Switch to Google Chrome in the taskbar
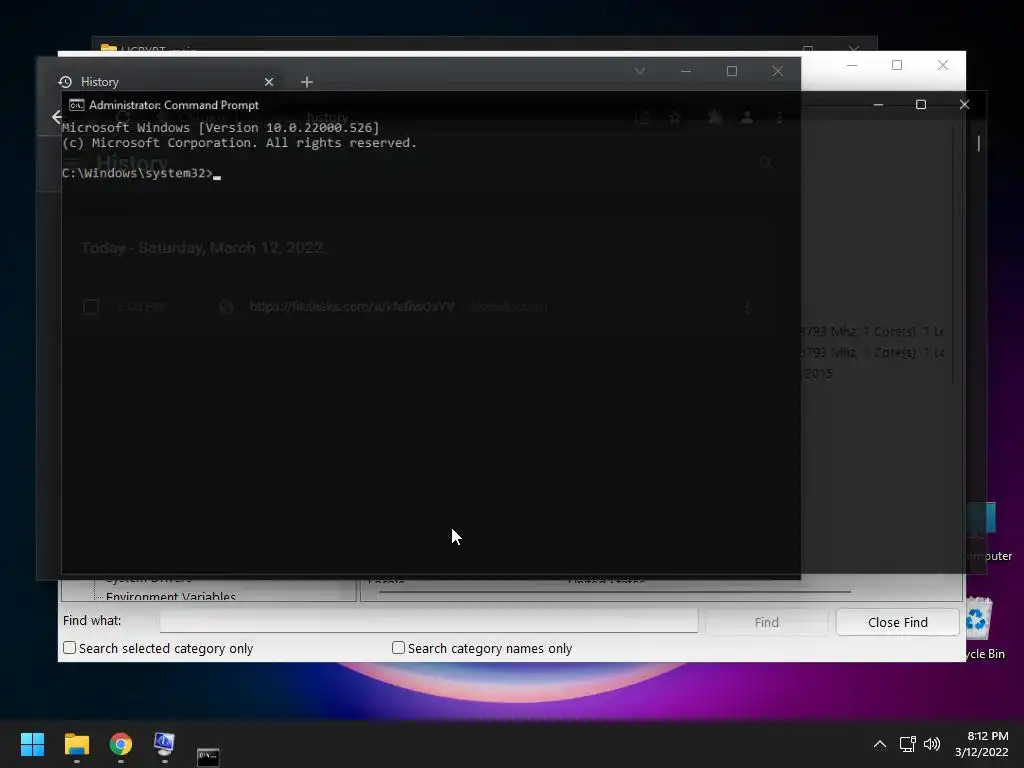The width and height of the screenshot is (1024, 768). pyautogui.click(x=121, y=744)
